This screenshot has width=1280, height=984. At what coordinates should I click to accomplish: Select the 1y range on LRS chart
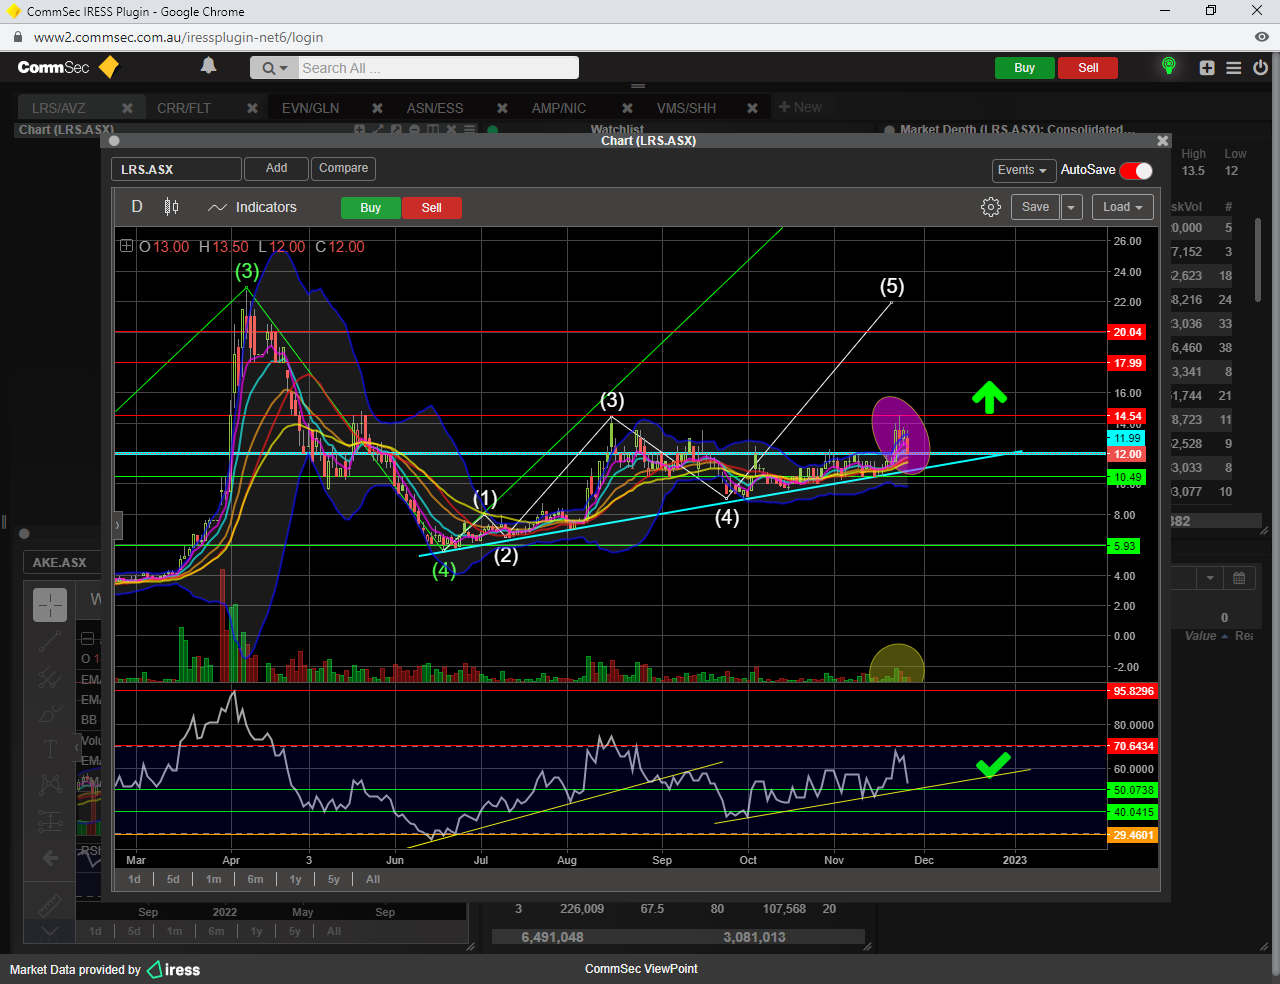(x=295, y=879)
